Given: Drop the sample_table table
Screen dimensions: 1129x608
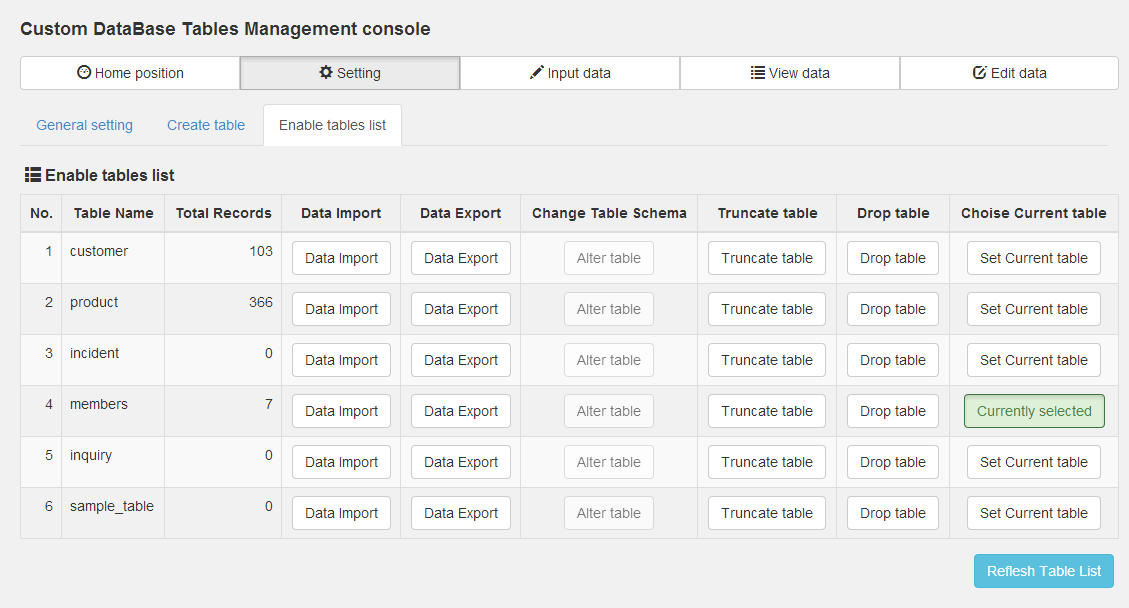Looking at the screenshot, I should click(892, 513).
